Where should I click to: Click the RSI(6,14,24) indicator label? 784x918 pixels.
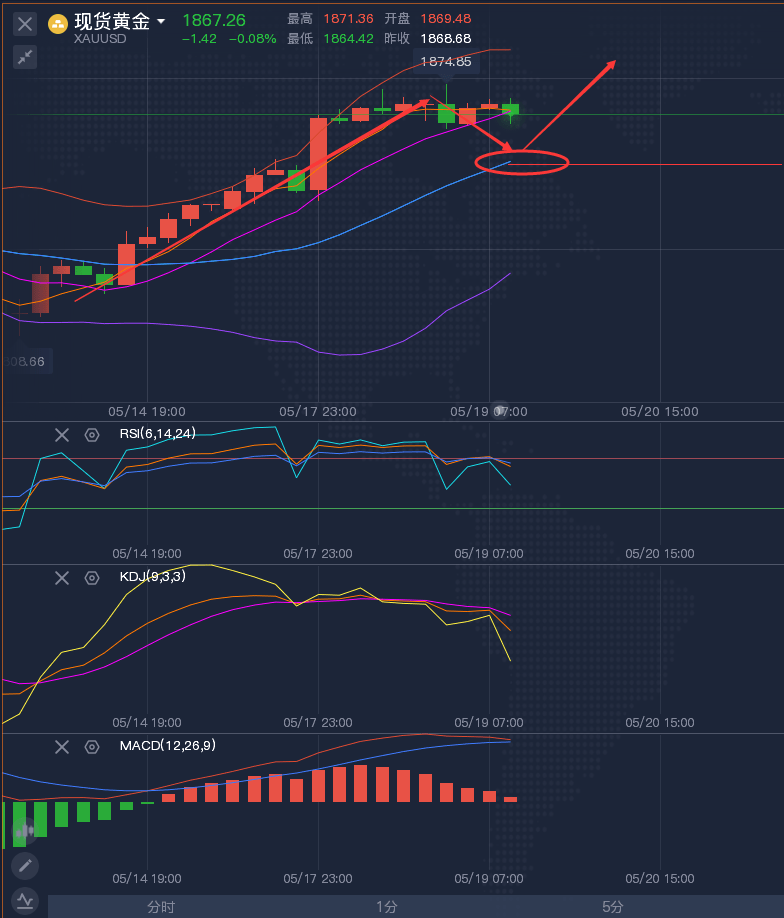tap(158, 433)
